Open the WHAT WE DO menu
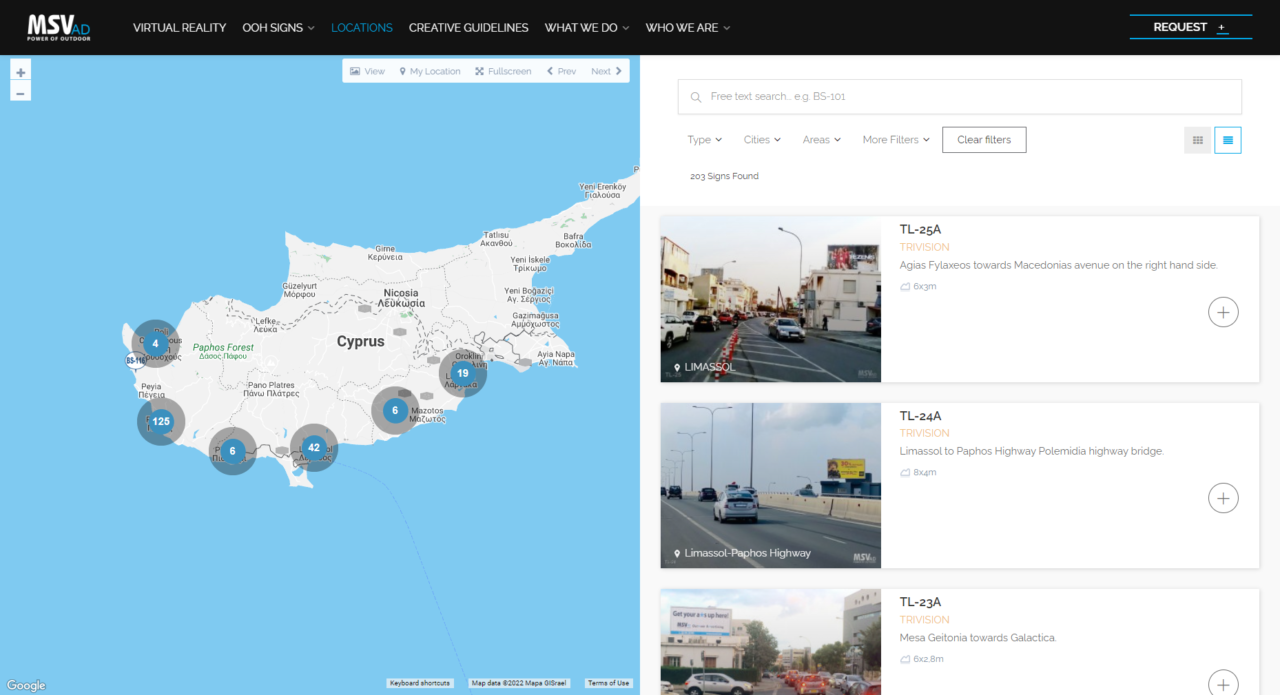The height and width of the screenshot is (695, 1280). click(586, 28)
